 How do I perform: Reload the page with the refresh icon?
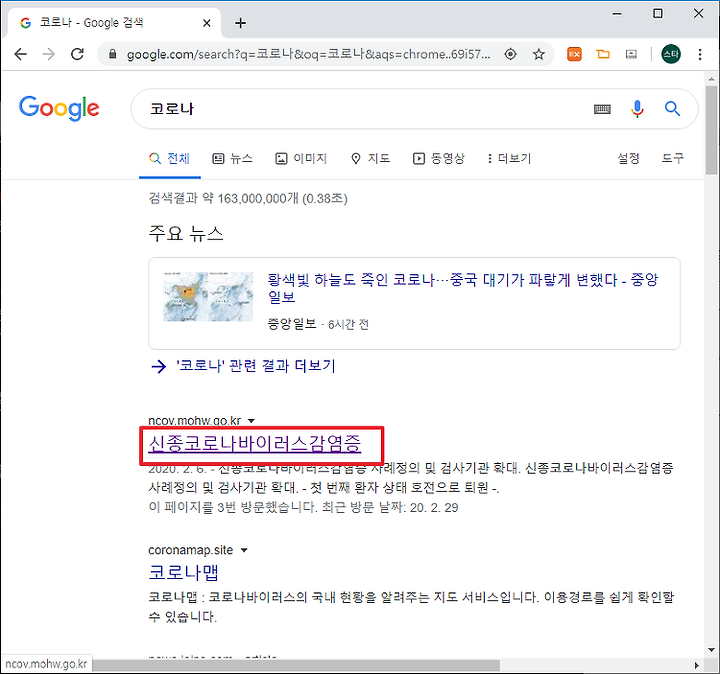point(78,54)
